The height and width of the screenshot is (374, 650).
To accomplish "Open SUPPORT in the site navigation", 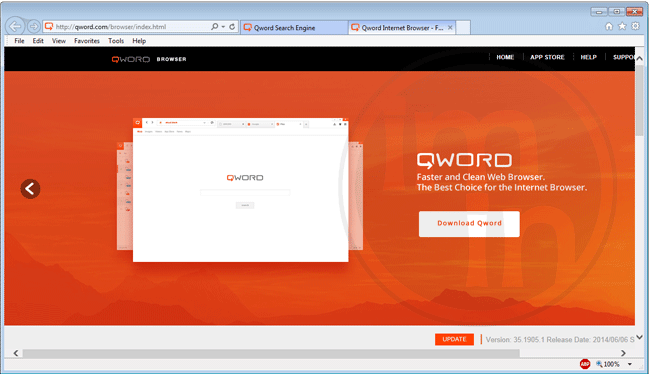I will 624,57.
